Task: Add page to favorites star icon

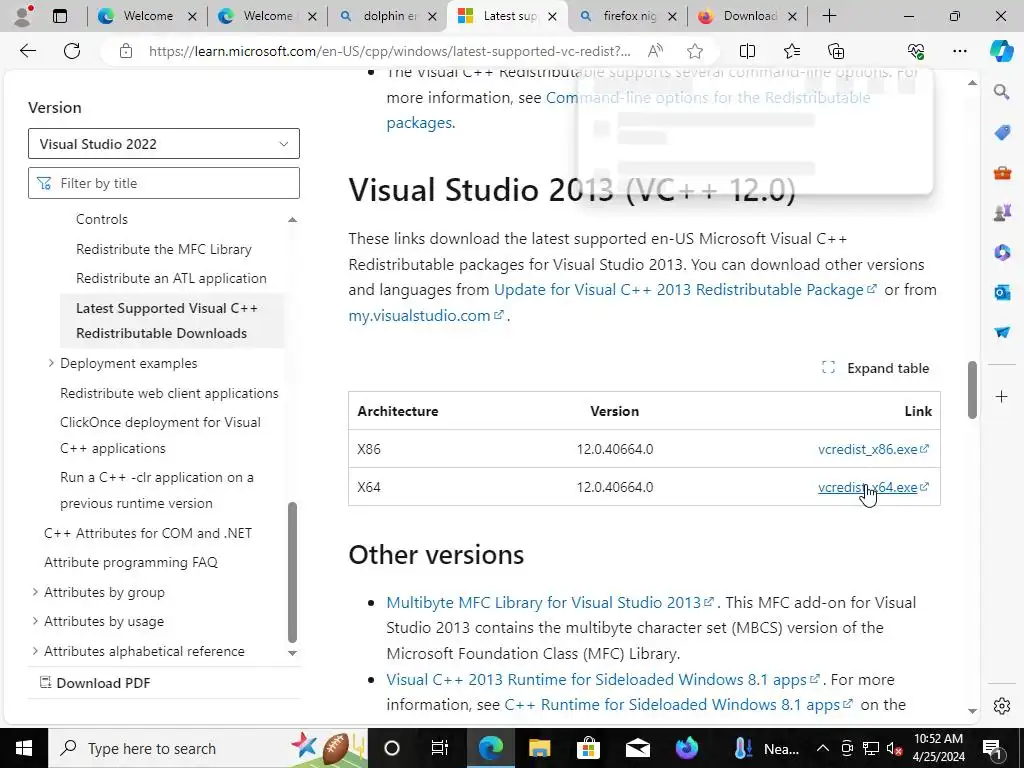Action: pos(695,51)
